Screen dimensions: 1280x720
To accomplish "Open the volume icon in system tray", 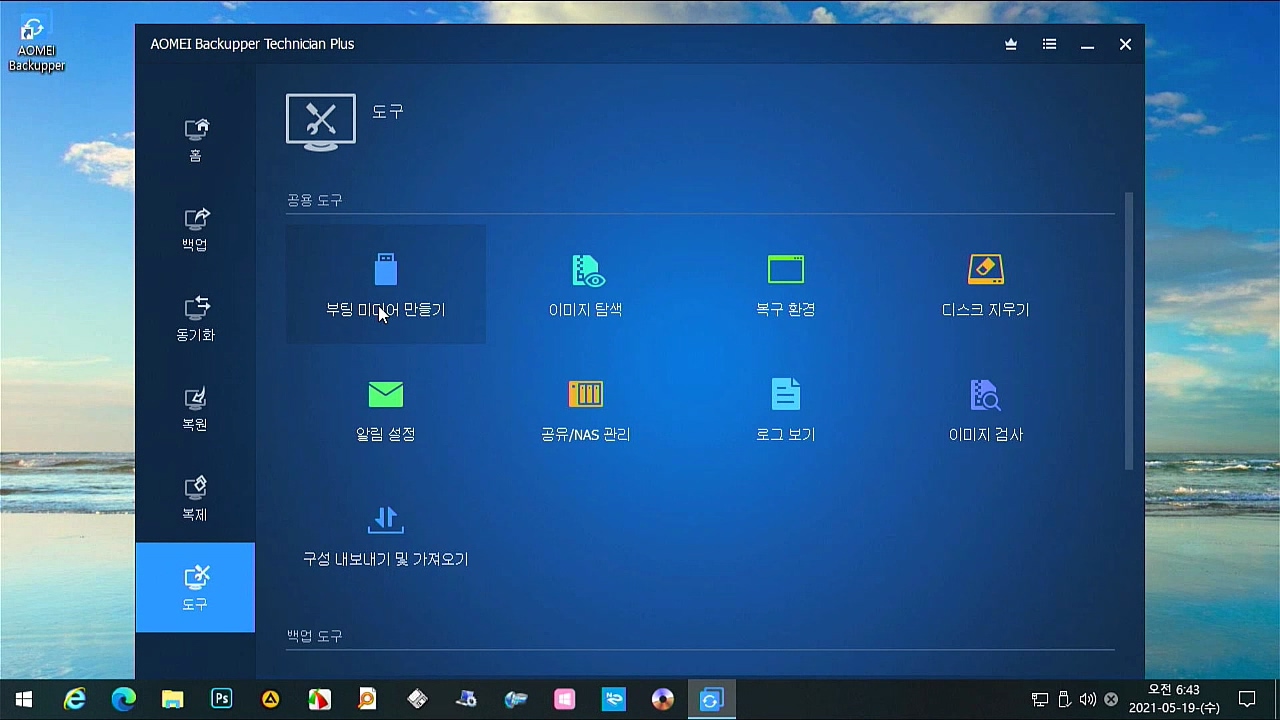I will (x=1087, y=699).
